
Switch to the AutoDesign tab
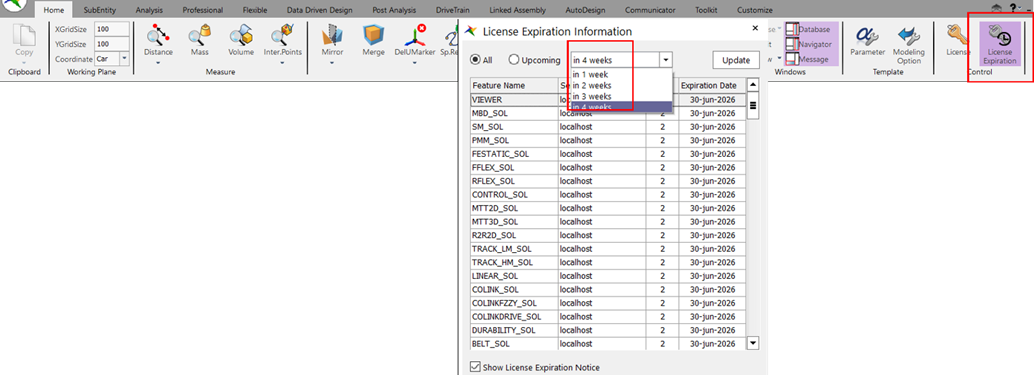584,11
